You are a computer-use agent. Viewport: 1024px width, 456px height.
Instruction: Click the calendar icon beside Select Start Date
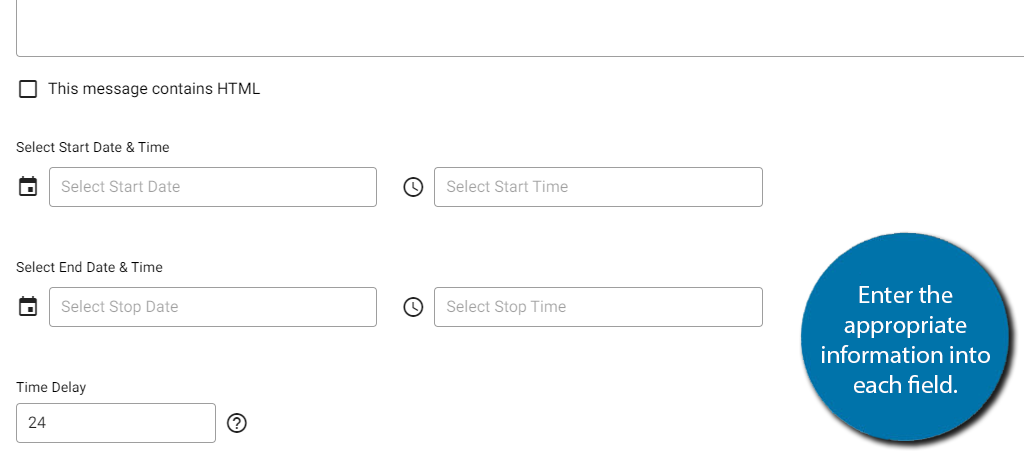coord(27,187)
